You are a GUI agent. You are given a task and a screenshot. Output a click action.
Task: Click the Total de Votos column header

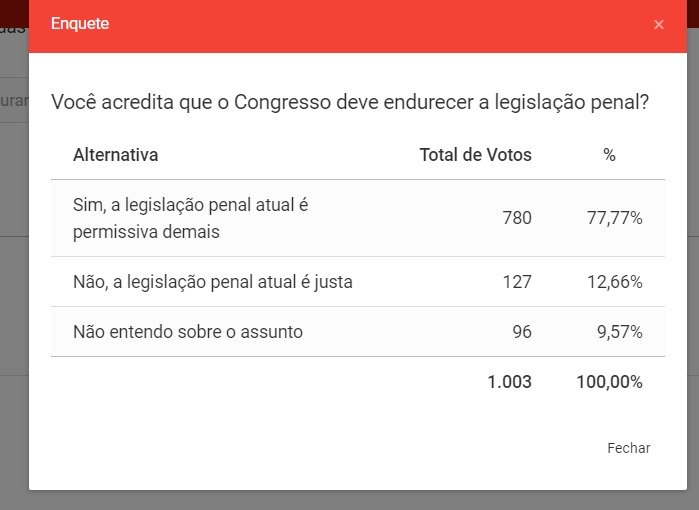click(x=475, y=155)
